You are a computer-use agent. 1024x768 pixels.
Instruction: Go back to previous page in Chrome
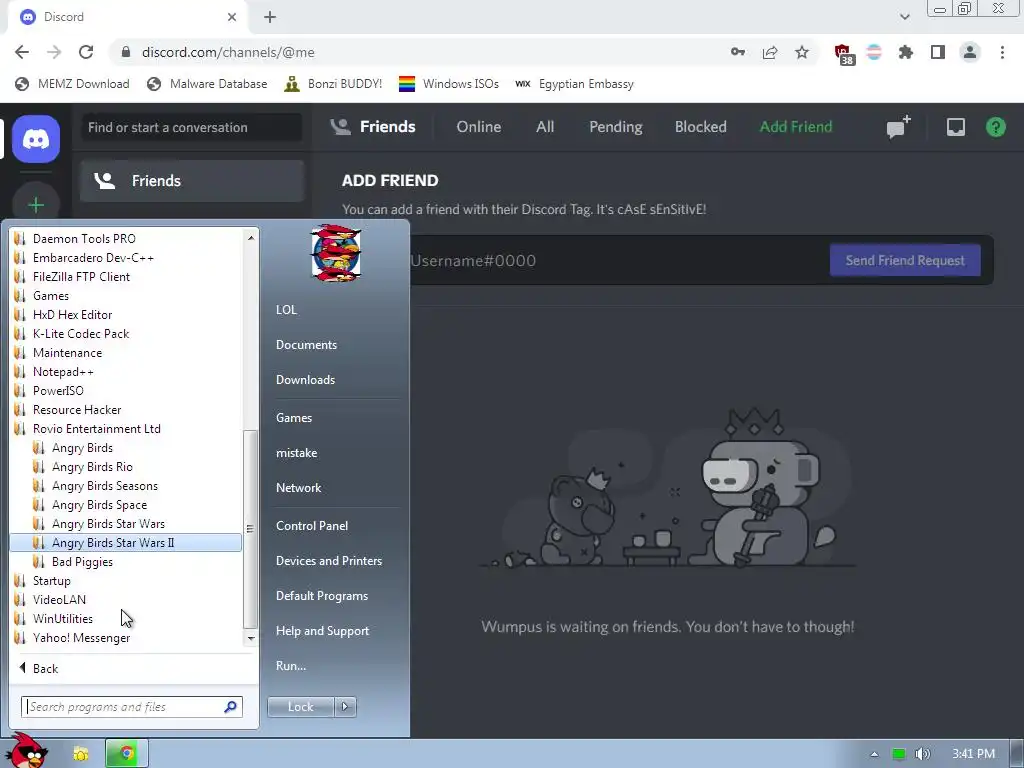click(22, 52)
